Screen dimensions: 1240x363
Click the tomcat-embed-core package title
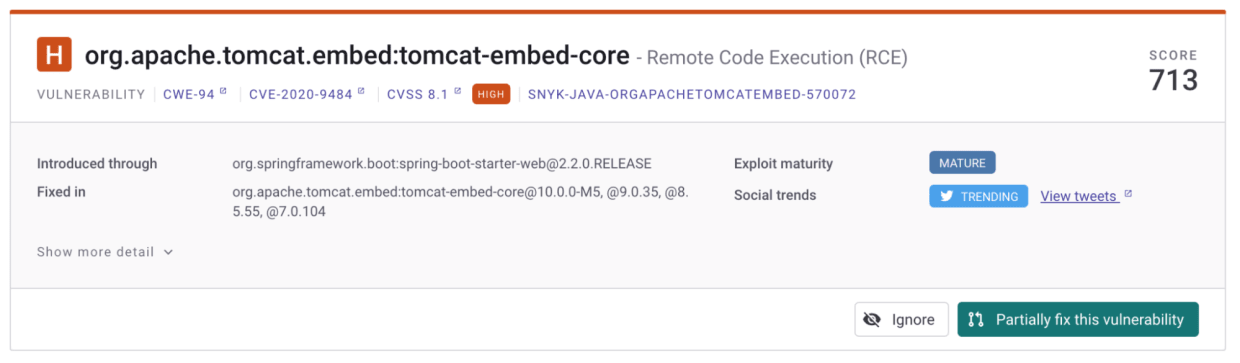357,55
